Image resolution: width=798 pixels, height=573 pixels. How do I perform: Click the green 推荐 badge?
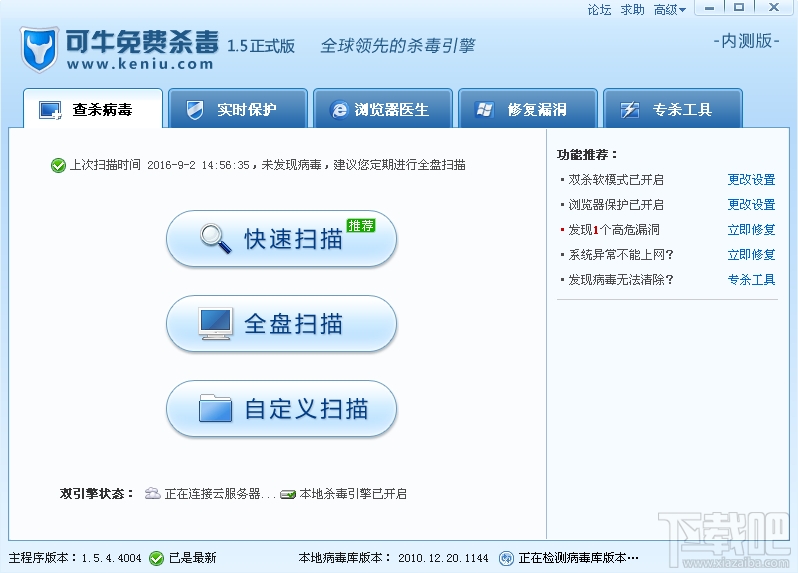[x=361, y=225]
